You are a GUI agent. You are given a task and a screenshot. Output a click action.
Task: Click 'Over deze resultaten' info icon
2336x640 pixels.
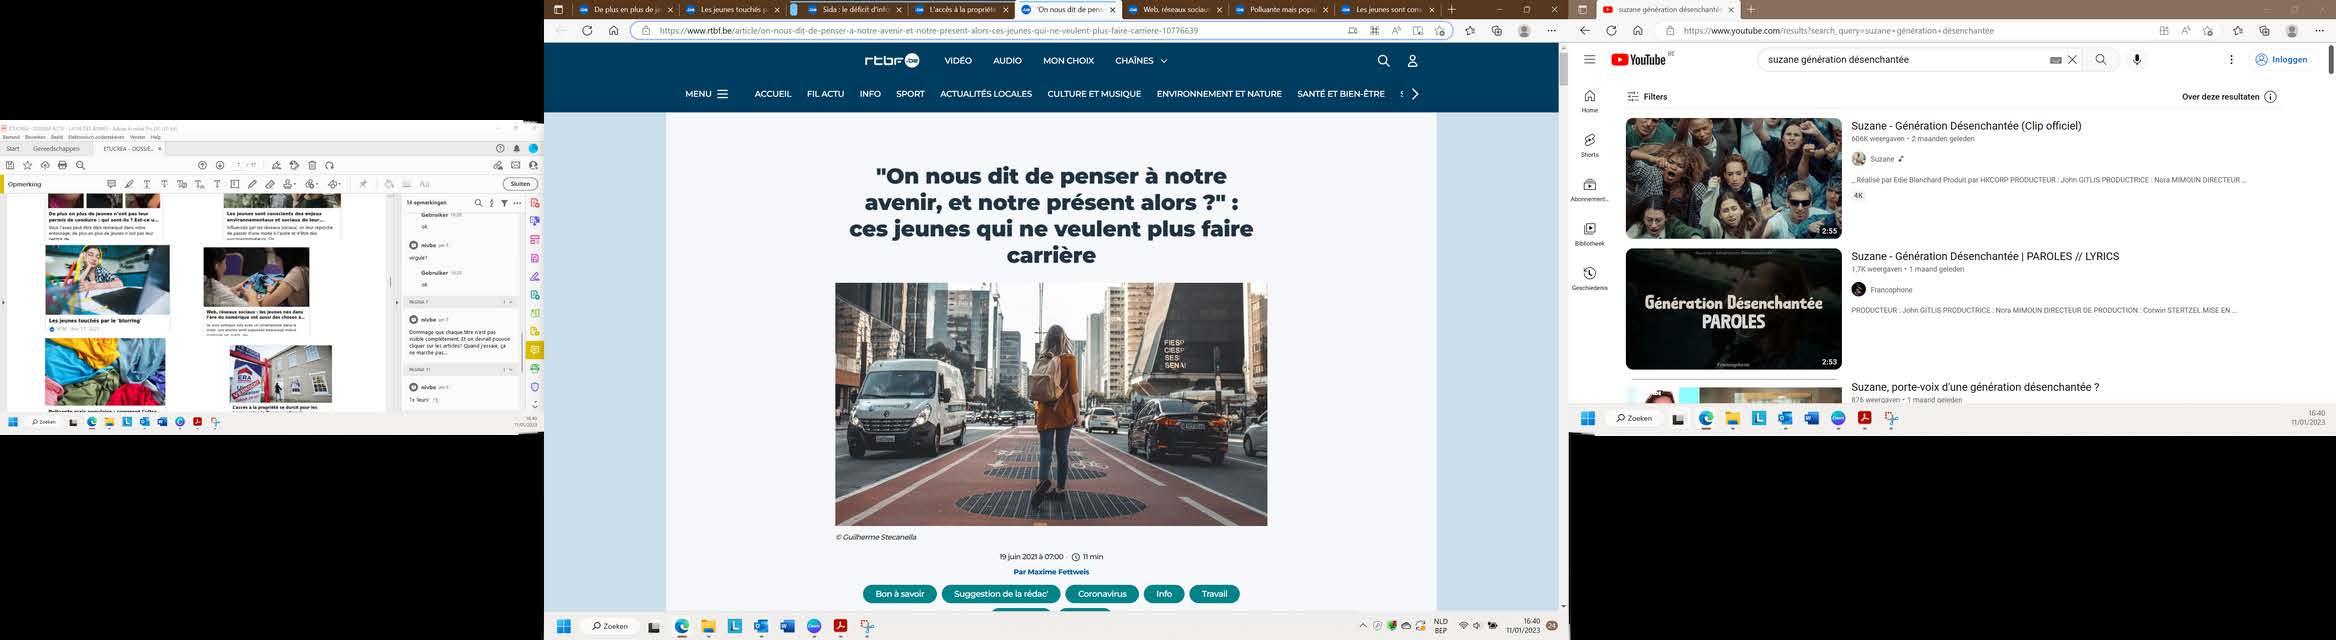tap(2270, 97)
